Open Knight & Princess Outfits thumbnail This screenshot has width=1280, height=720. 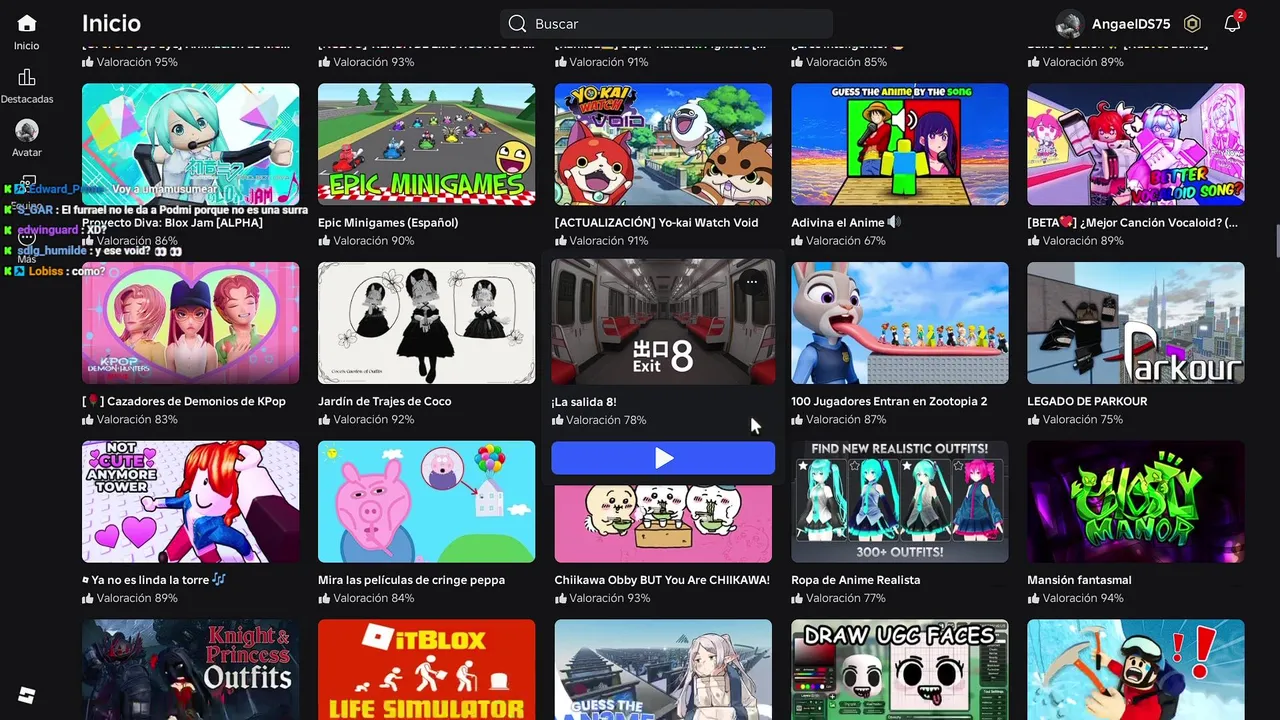(190, 669)
